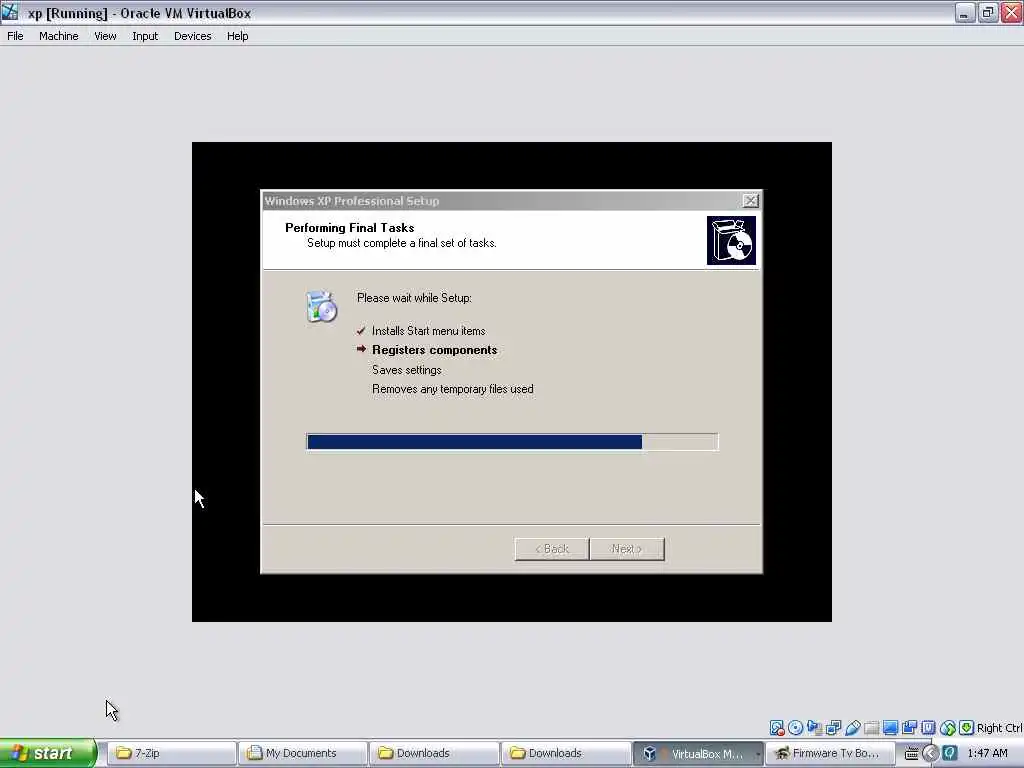Click the optical drive status icon
Screen dimensions: 1024x768
tap(795, 728)
